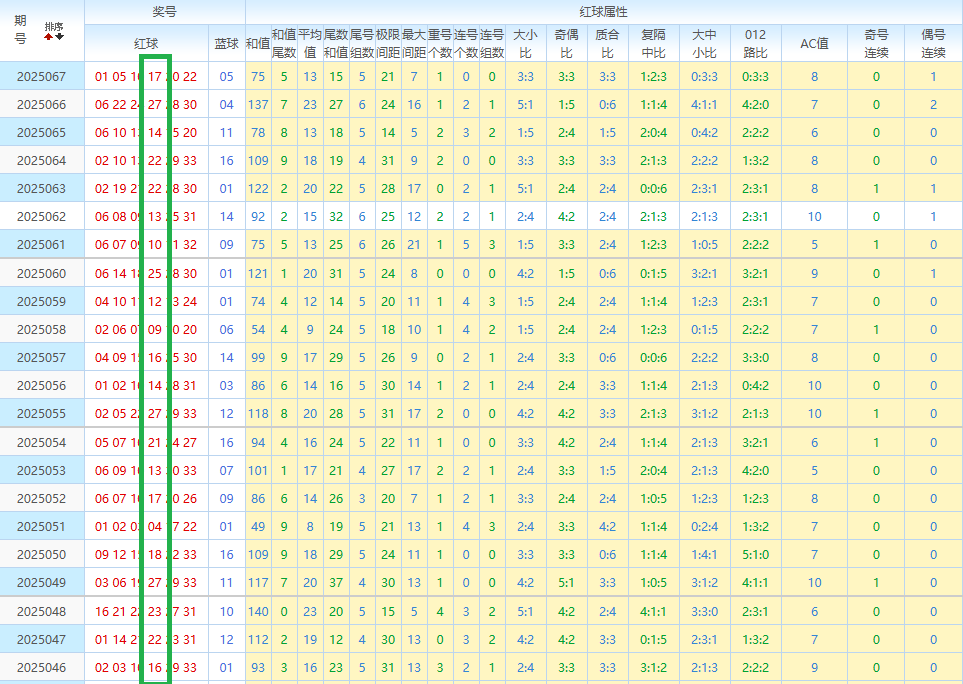The height and width of the screenshot is (684, 963).
Task: Click the 复隔中比 column header
Action: (x=653, y=43)
